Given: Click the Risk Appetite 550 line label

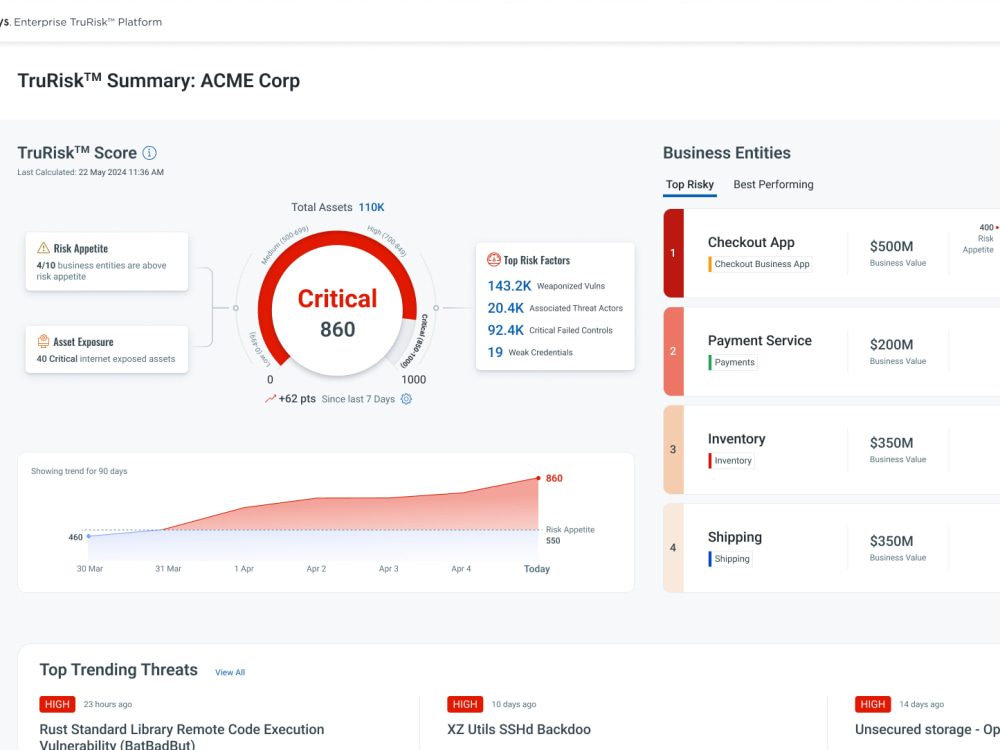Looking at the screenshot, I should [x=570, y=535].
